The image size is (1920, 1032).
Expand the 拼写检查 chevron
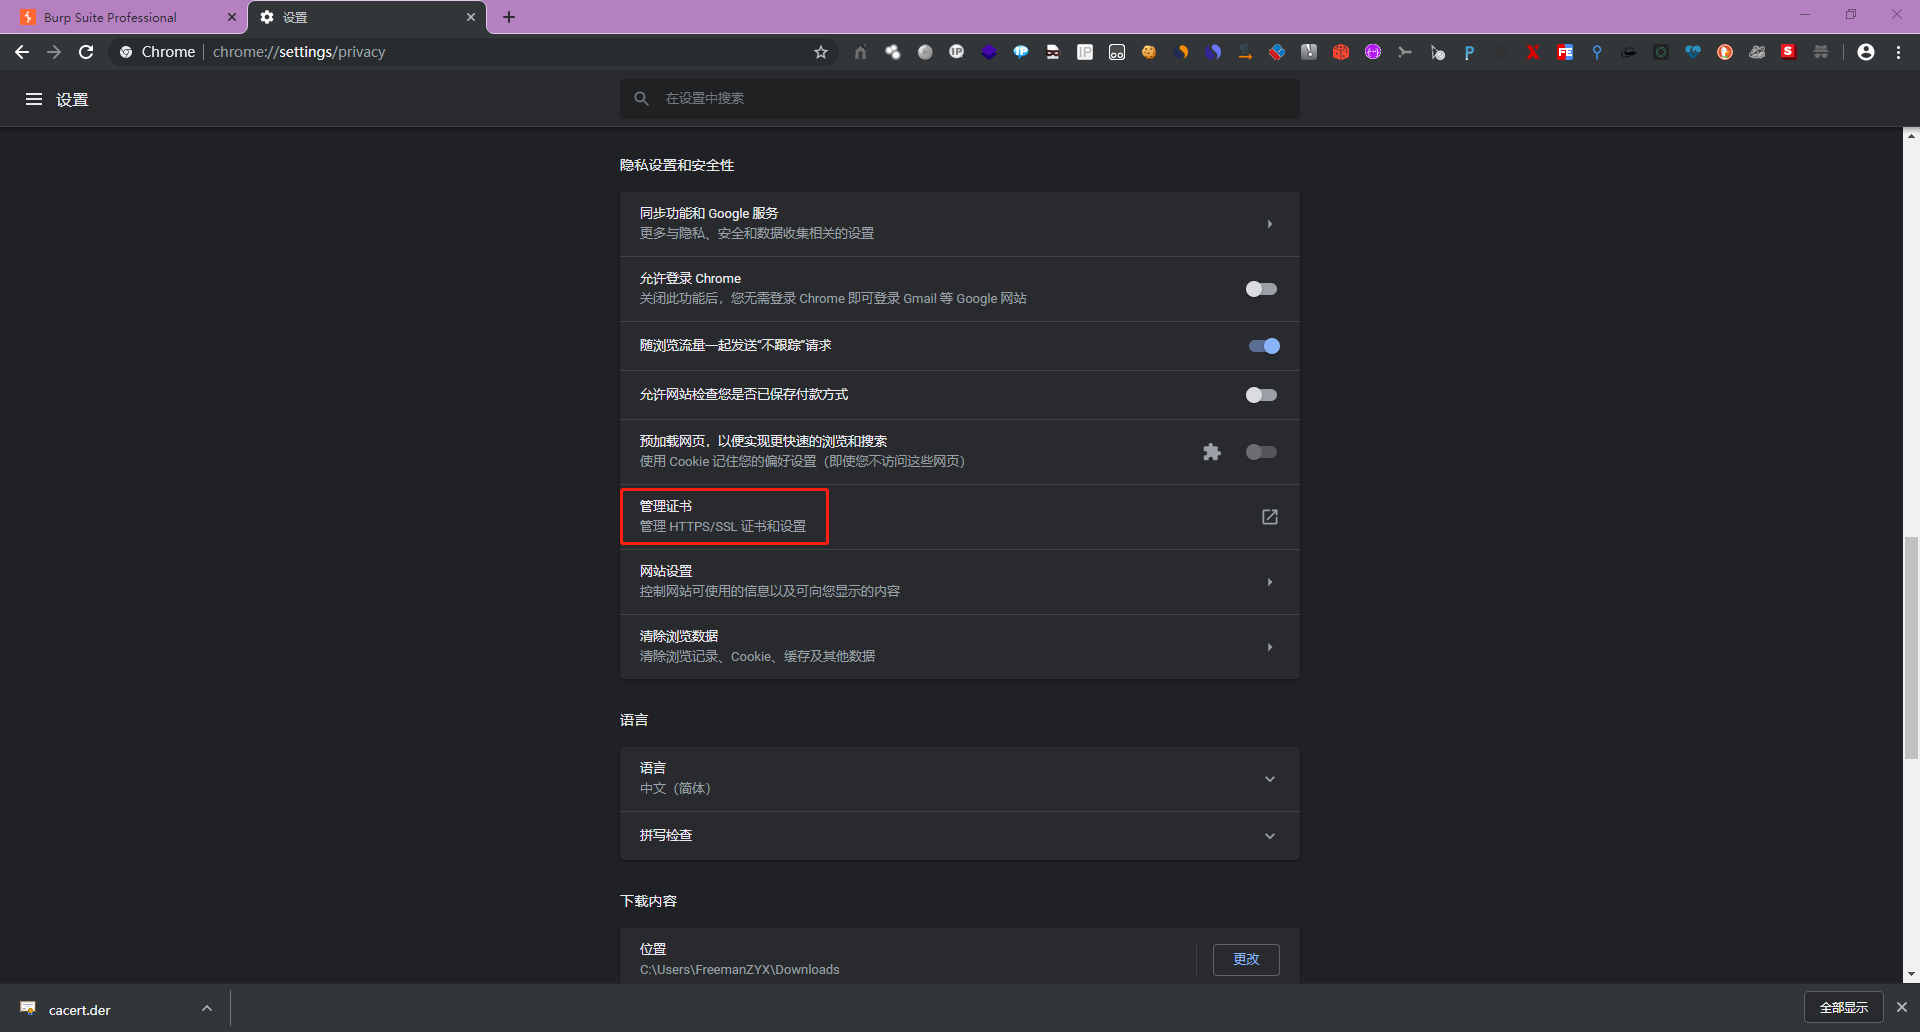coord(1270,836)
